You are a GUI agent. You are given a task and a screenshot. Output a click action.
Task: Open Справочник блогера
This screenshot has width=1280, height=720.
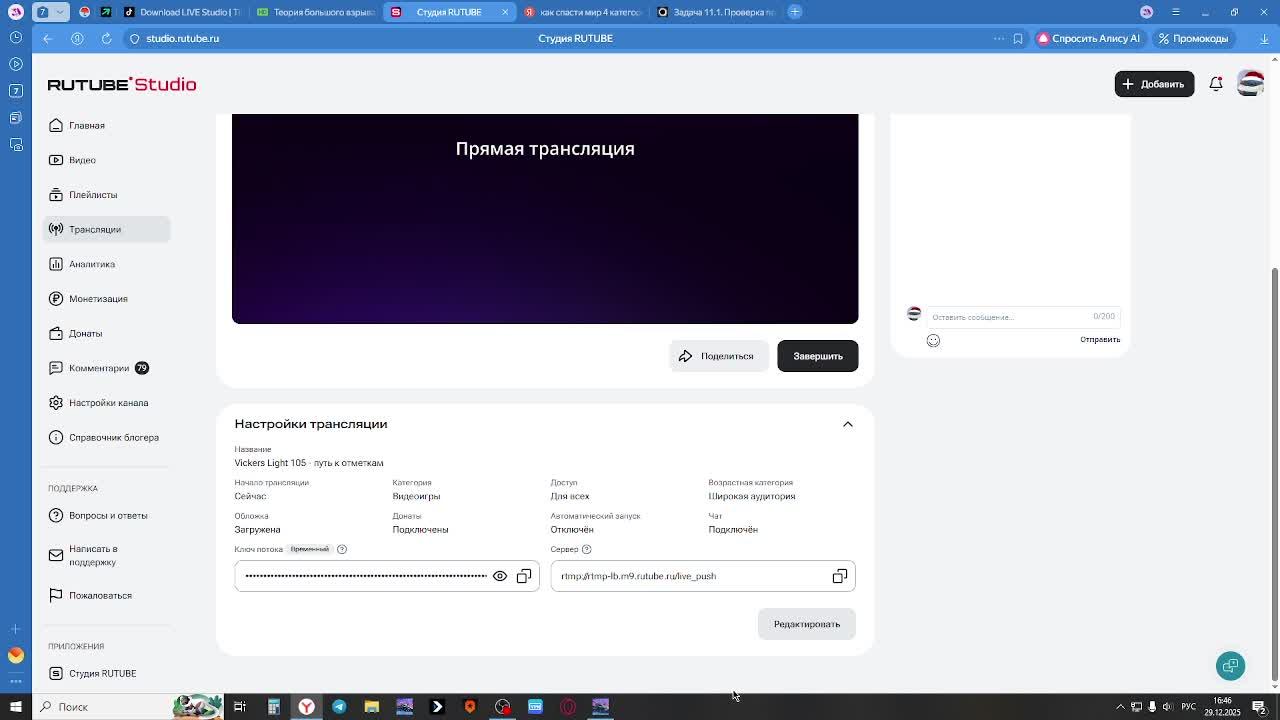point(106,437)
